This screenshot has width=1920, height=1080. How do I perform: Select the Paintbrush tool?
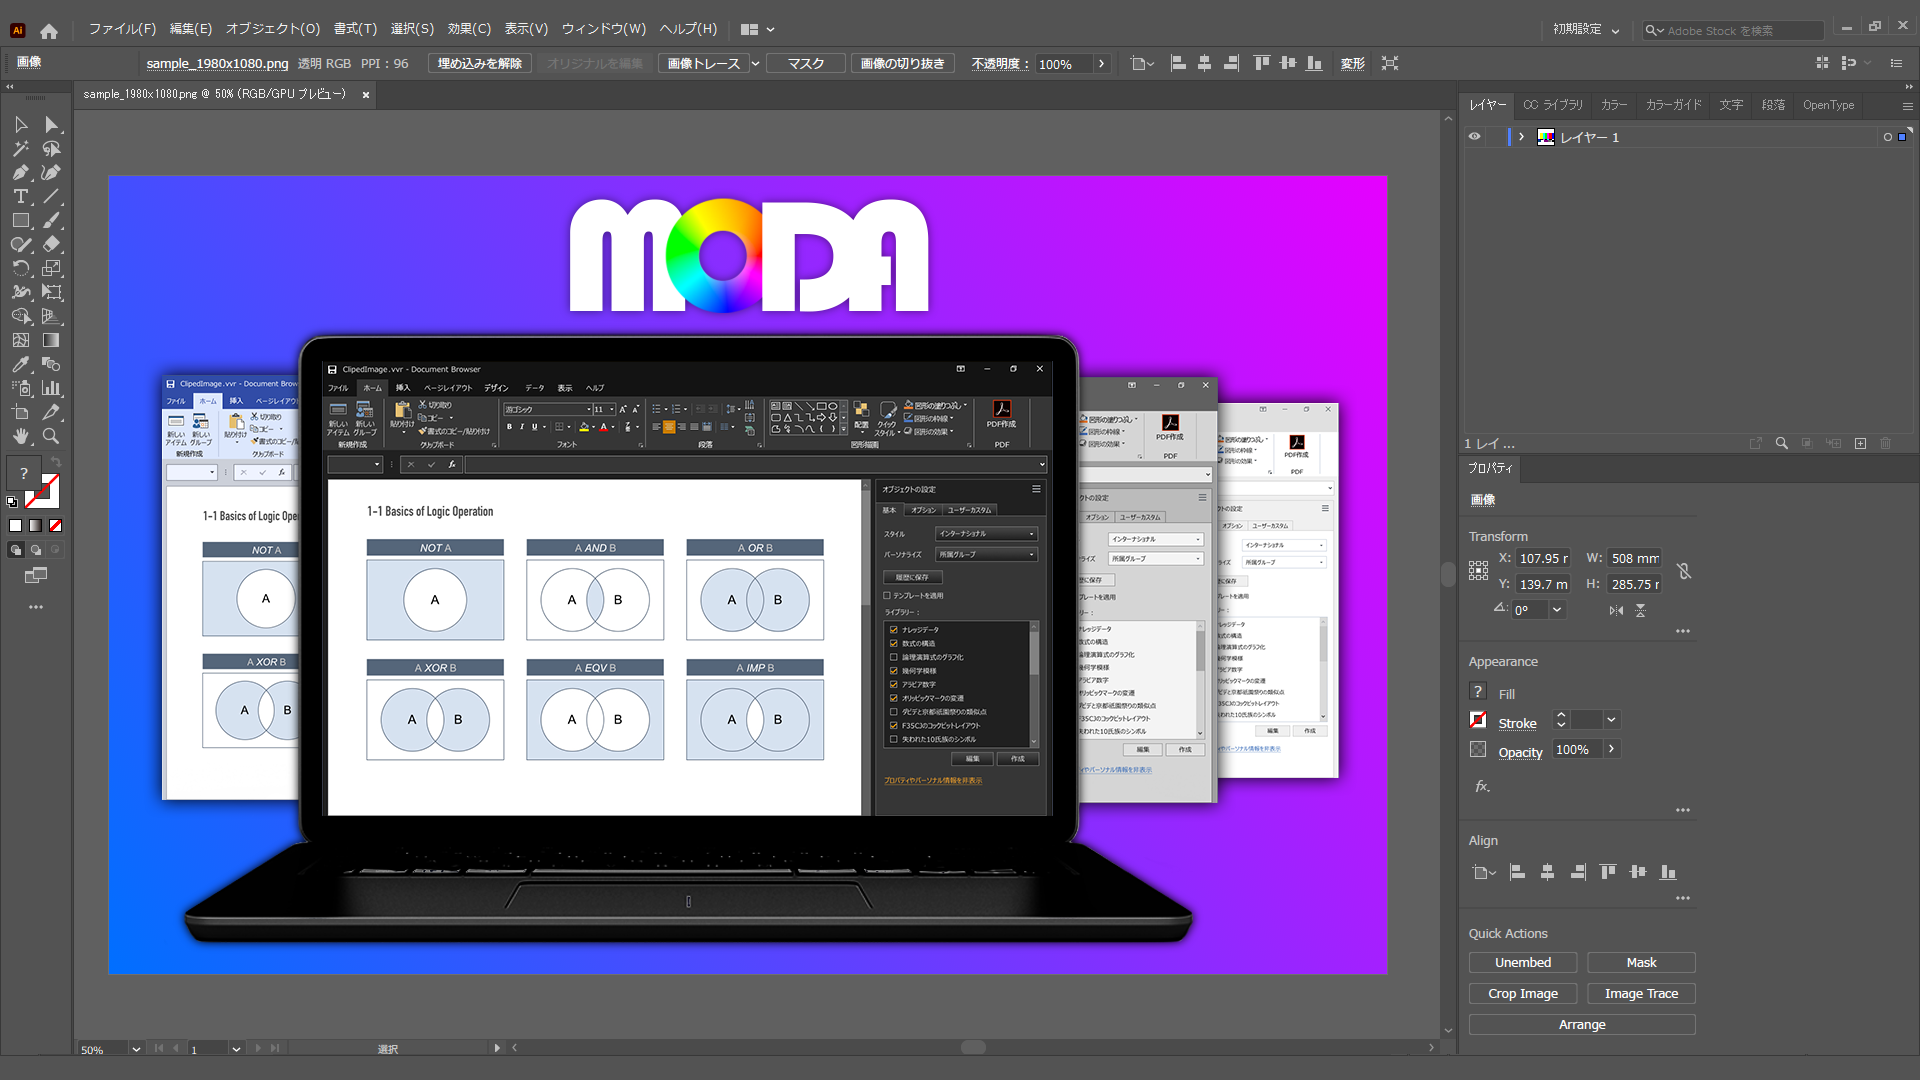[x=52, y=221]
